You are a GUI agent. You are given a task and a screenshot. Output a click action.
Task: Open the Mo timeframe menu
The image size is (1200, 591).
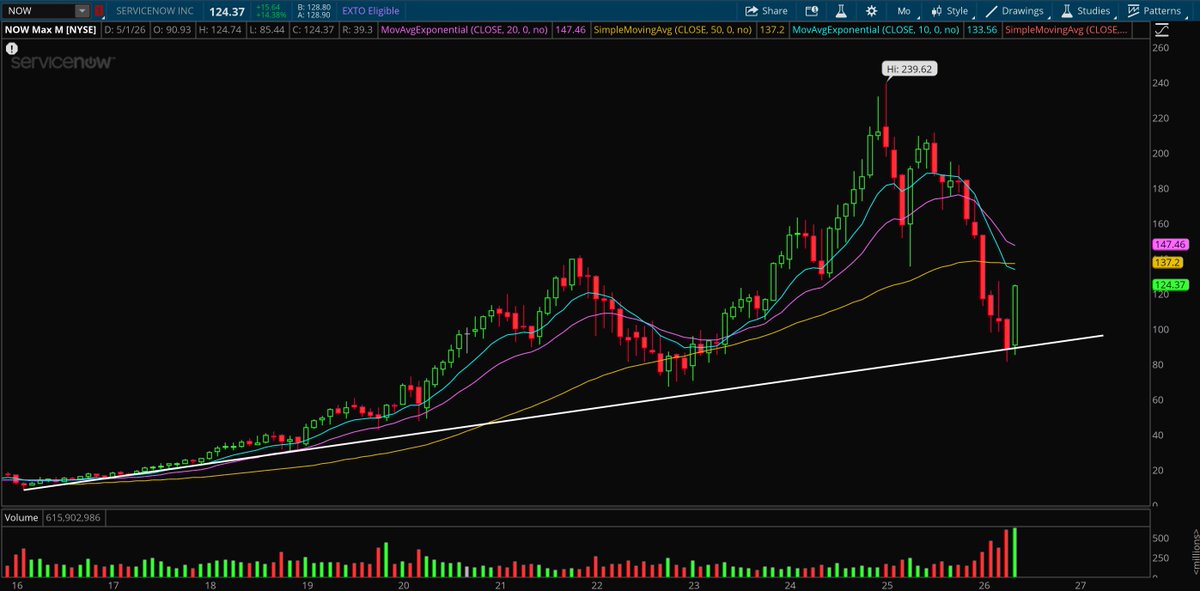(904, 11)
